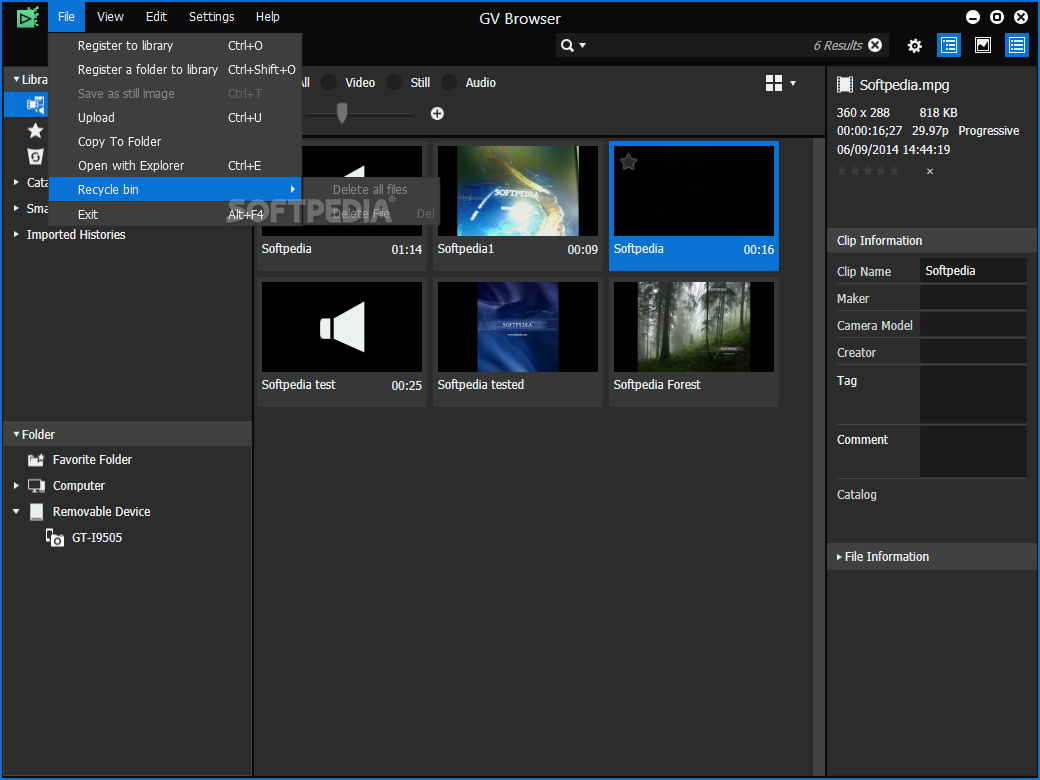
Task: Open the Settings menu
Action: (211, 17)
